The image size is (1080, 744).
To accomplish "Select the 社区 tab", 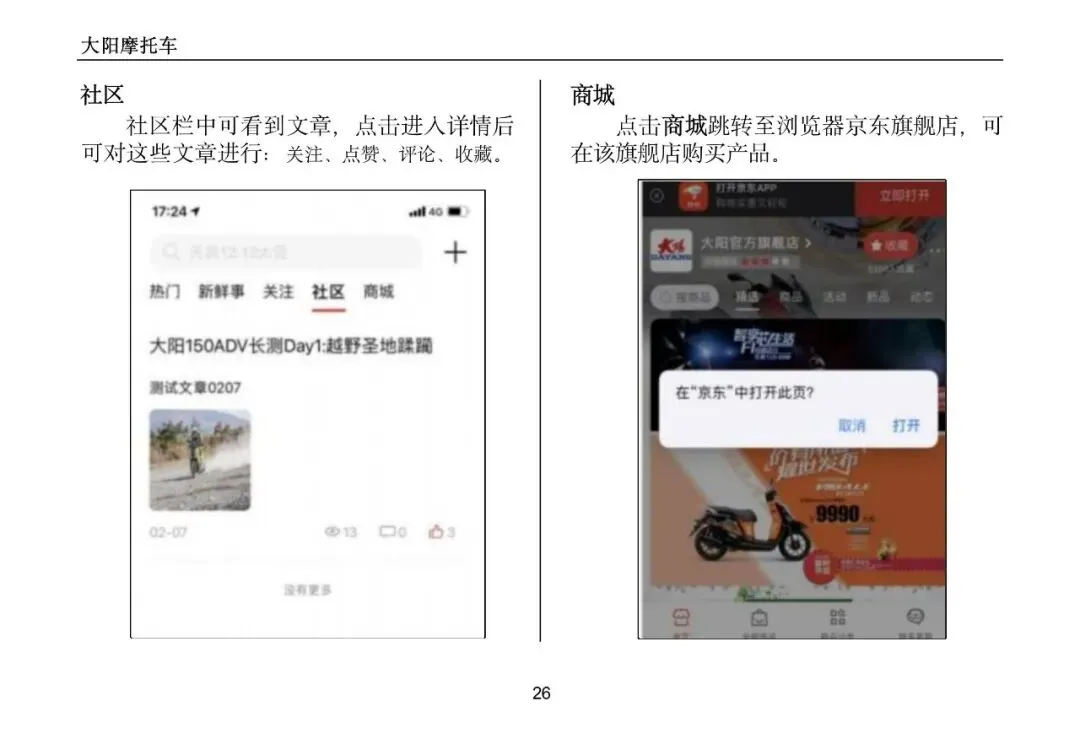I will pos(328,291).
